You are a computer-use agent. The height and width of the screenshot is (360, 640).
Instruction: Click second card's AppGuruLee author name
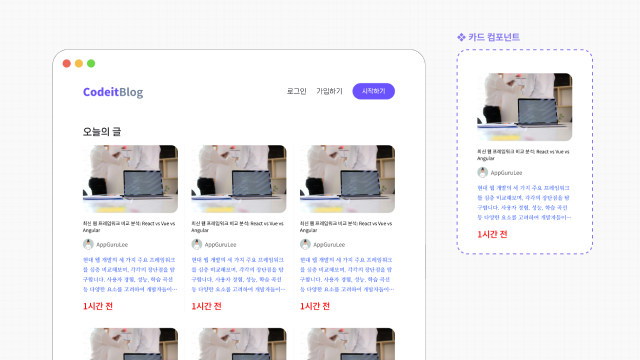point(221,244)
